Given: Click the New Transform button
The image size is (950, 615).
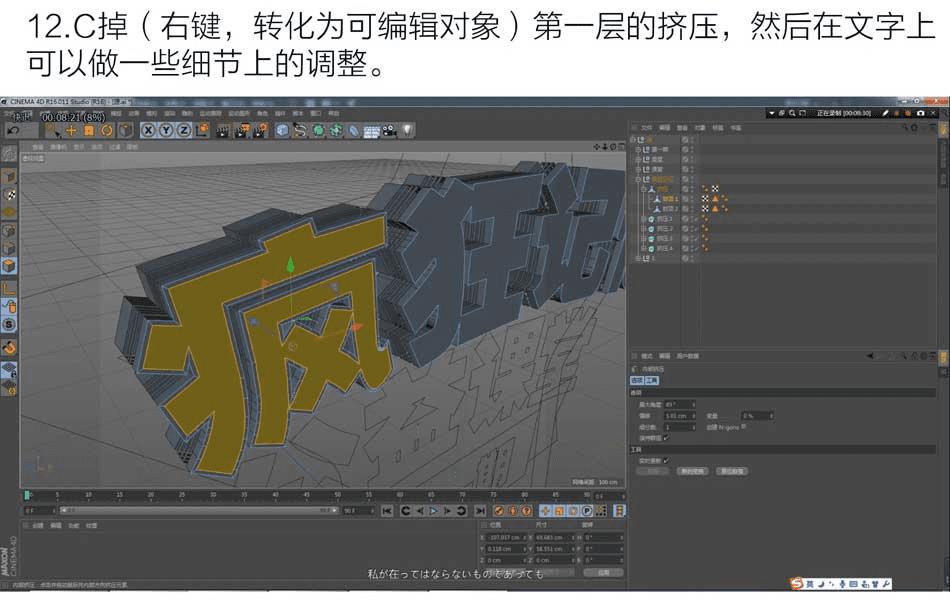Looking at the screenshot, I should [693, 471].
